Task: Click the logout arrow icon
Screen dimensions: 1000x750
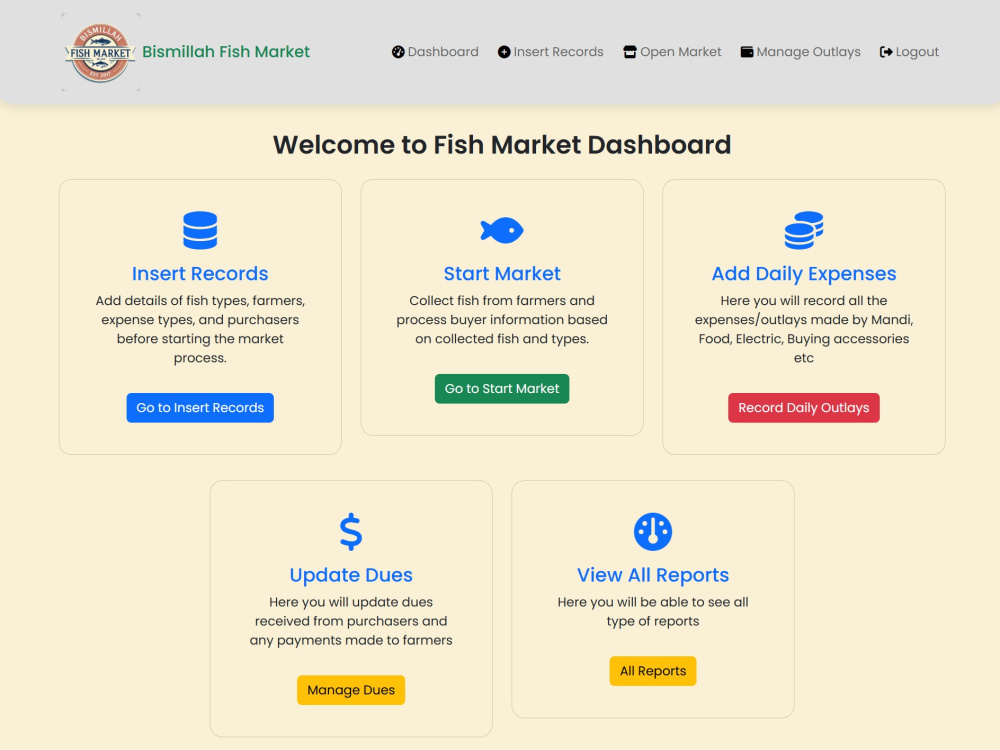Action: (886, 52)
